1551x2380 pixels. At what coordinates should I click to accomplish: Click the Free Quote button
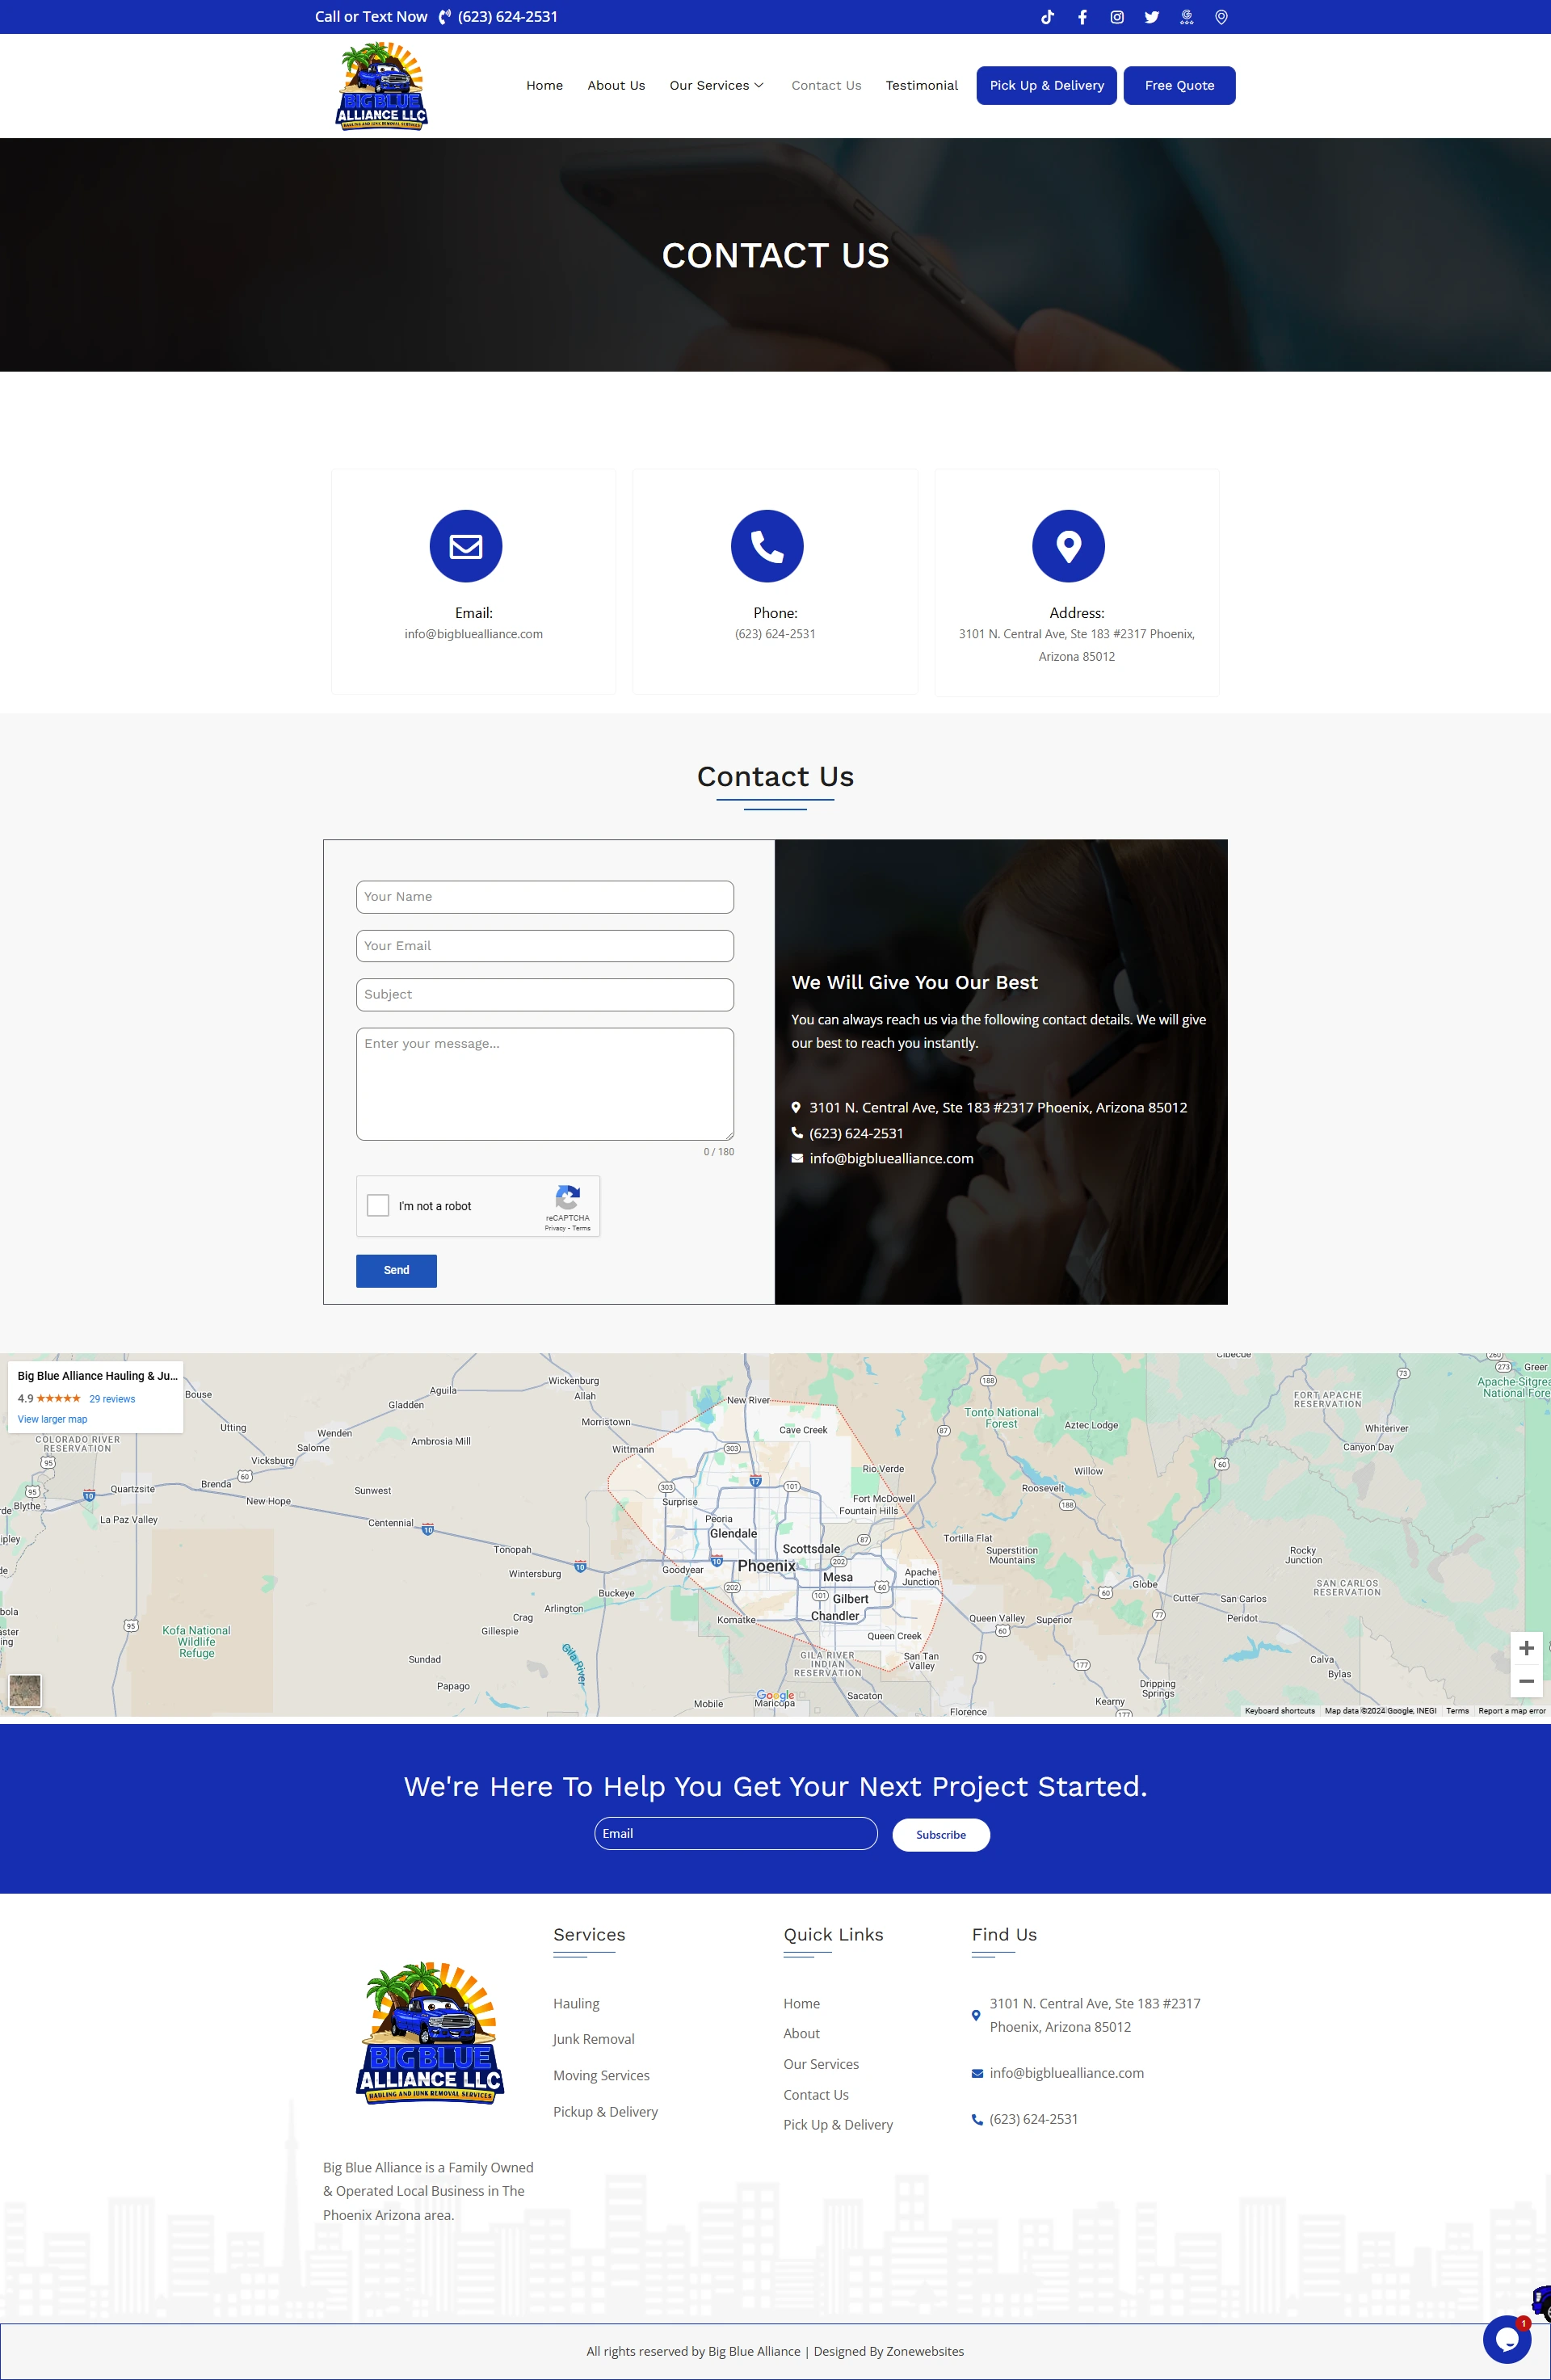[x=1179, y=85]
